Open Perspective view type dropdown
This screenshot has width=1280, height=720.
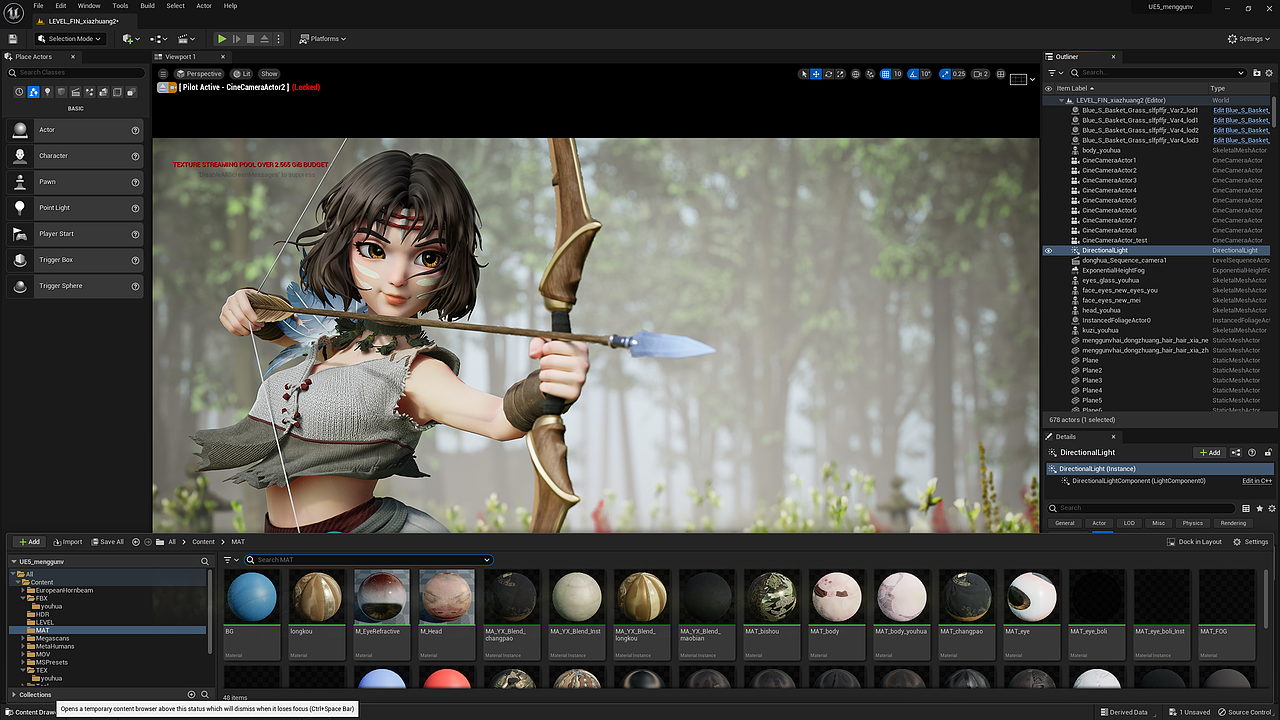coord(200,74)
